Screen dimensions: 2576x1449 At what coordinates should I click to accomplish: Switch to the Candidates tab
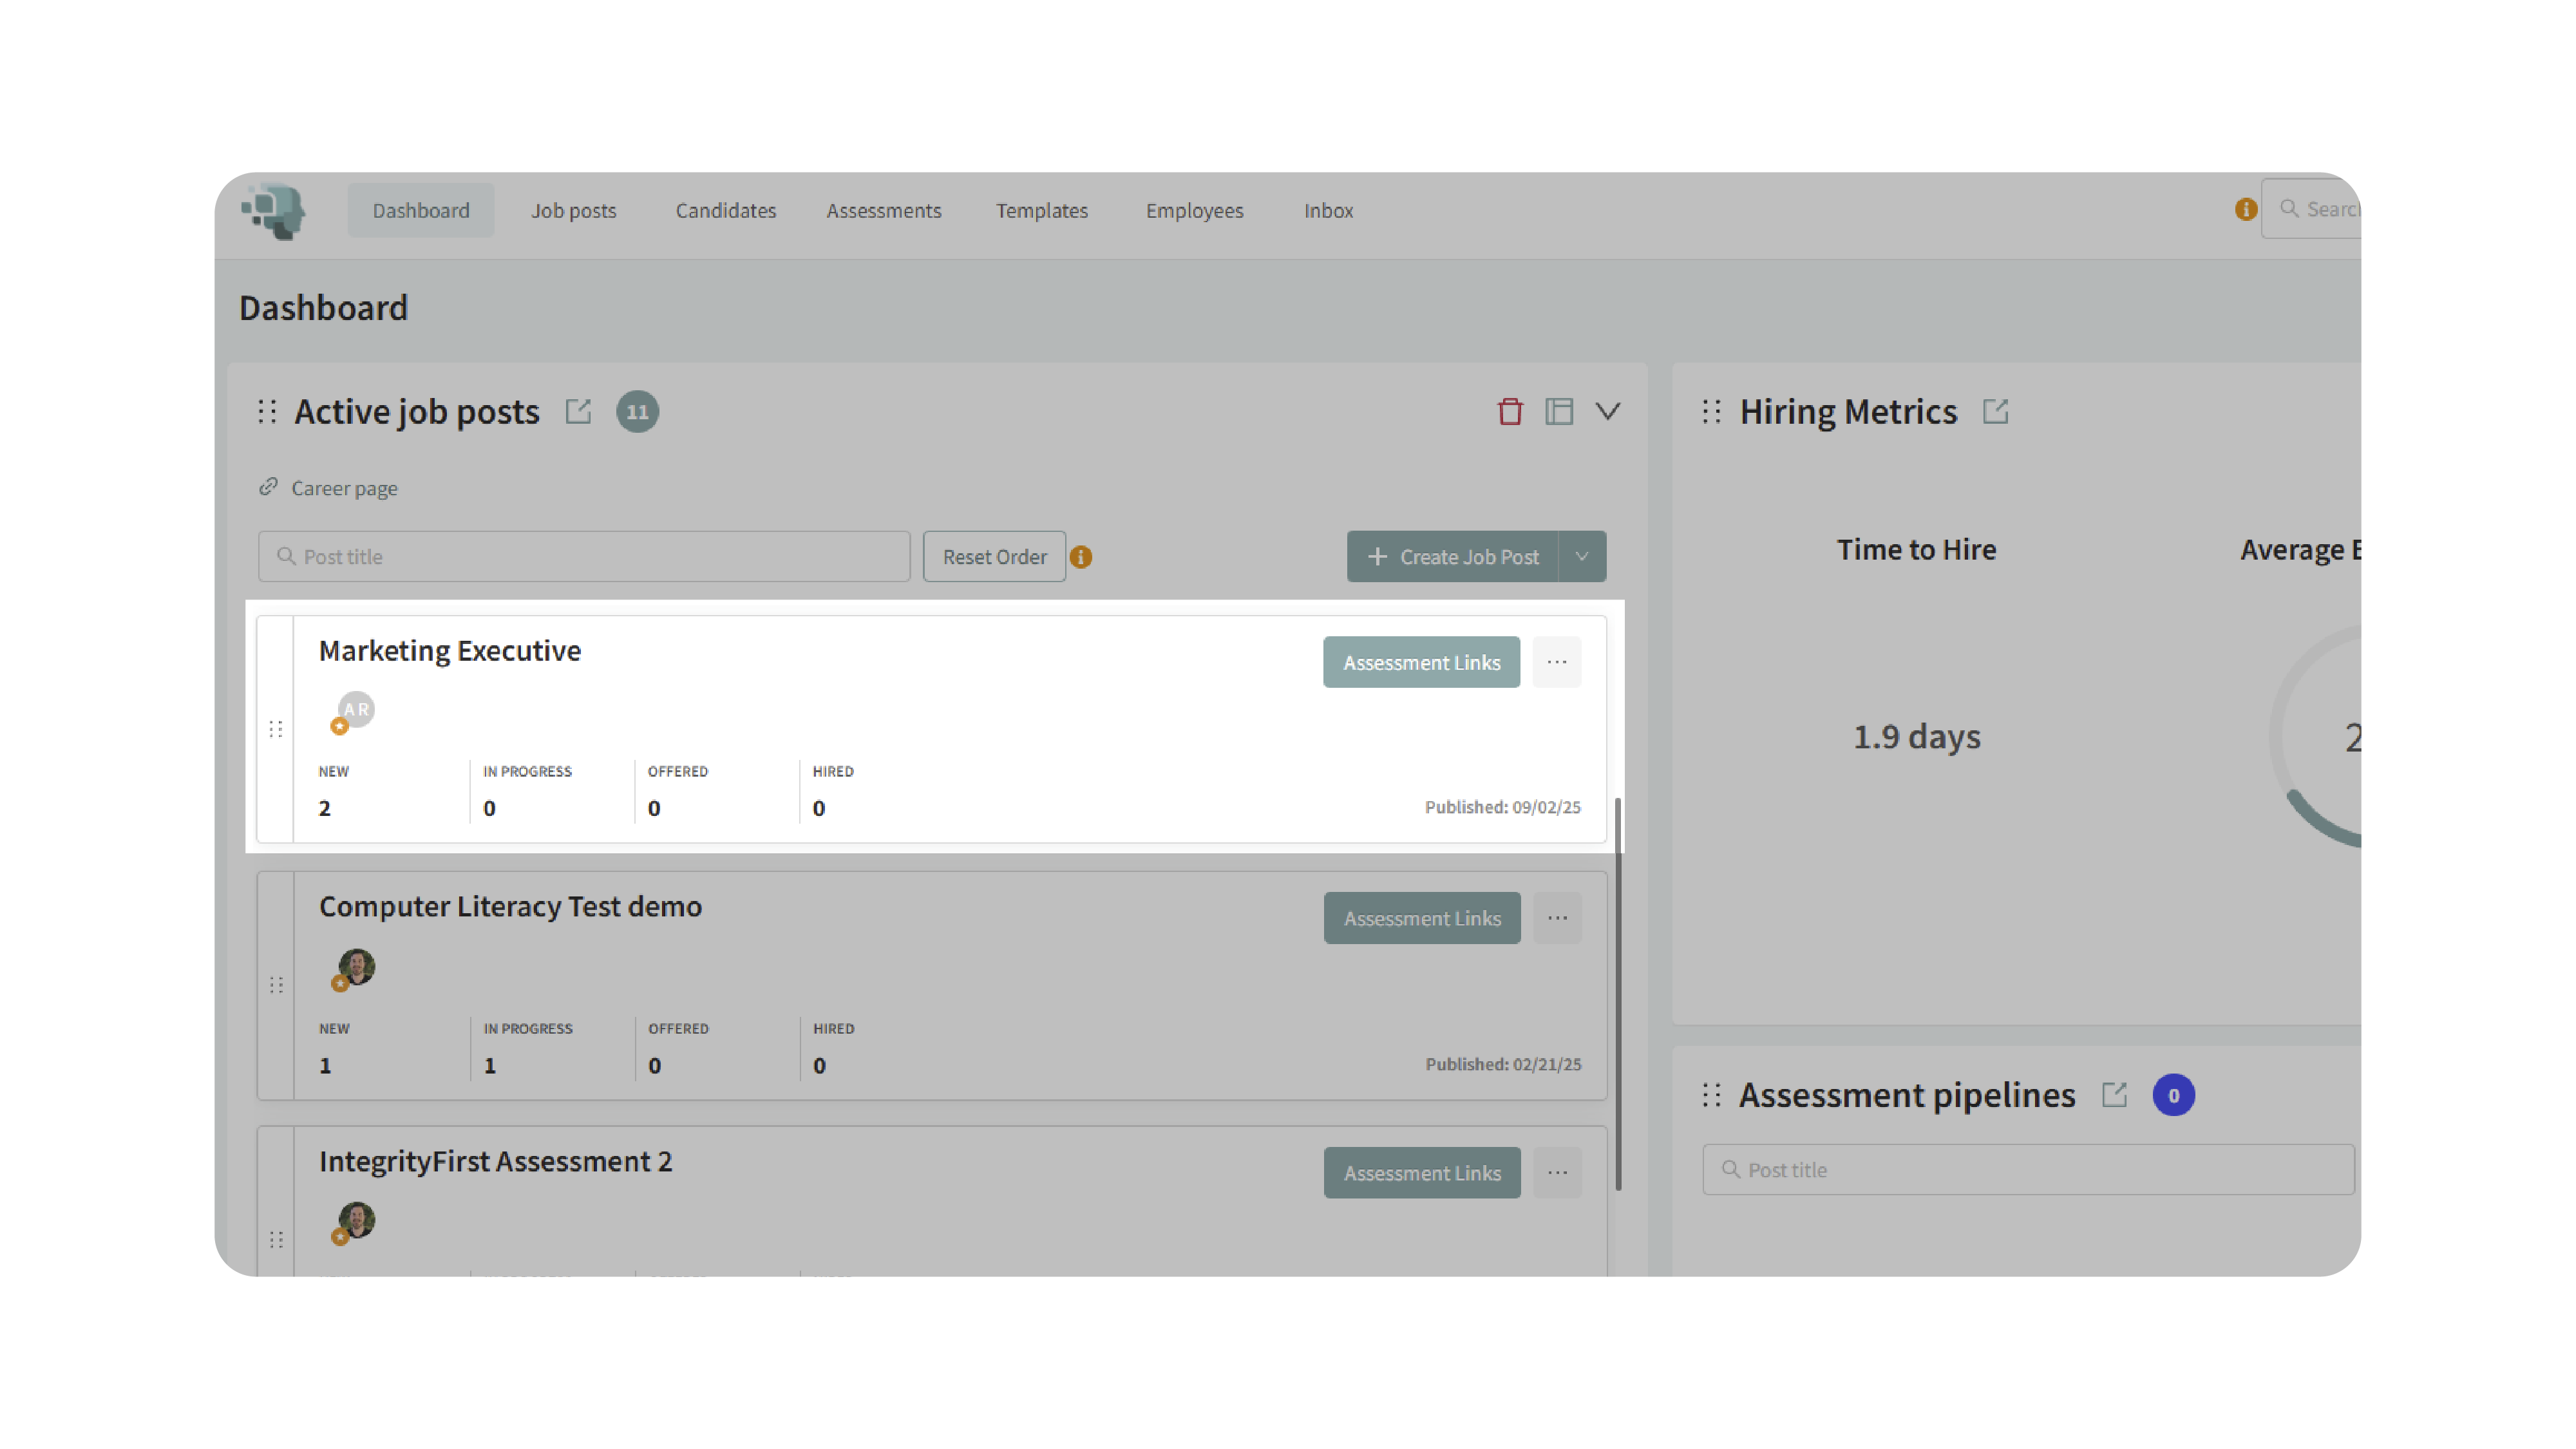725,210
